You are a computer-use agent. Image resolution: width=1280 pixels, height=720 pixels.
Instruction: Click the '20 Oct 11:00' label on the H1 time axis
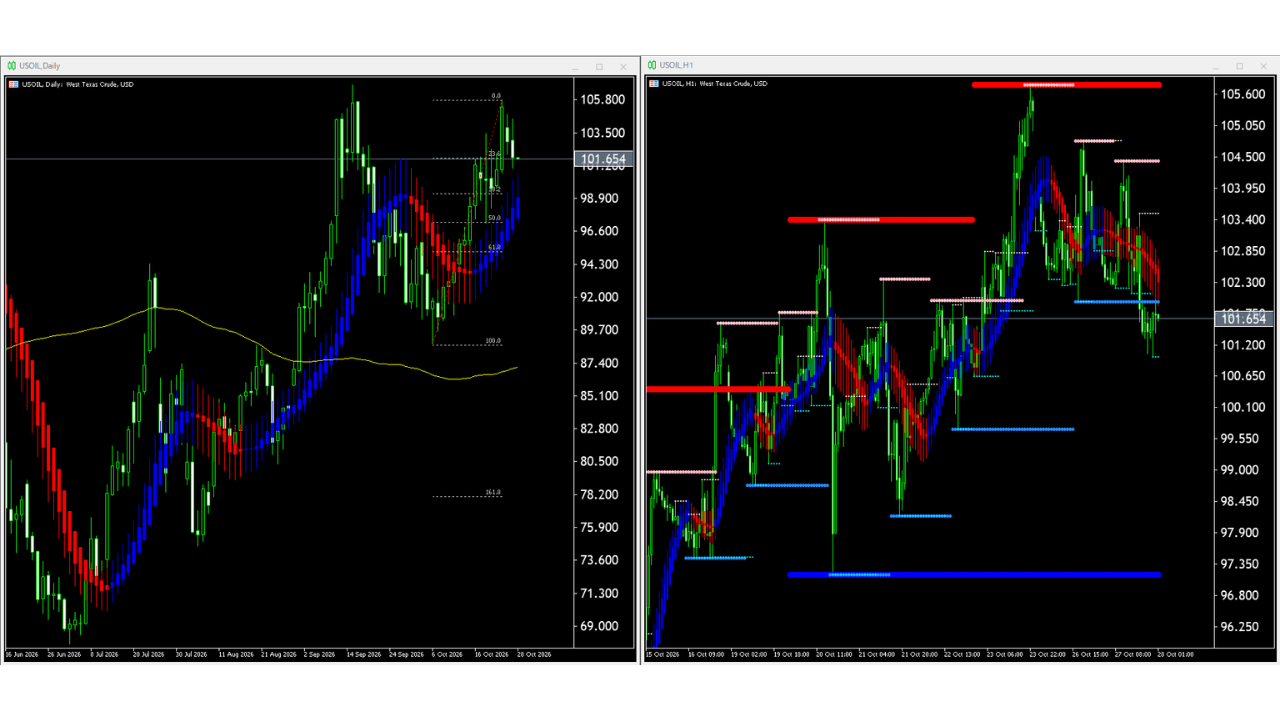click(x=832, y=655)
